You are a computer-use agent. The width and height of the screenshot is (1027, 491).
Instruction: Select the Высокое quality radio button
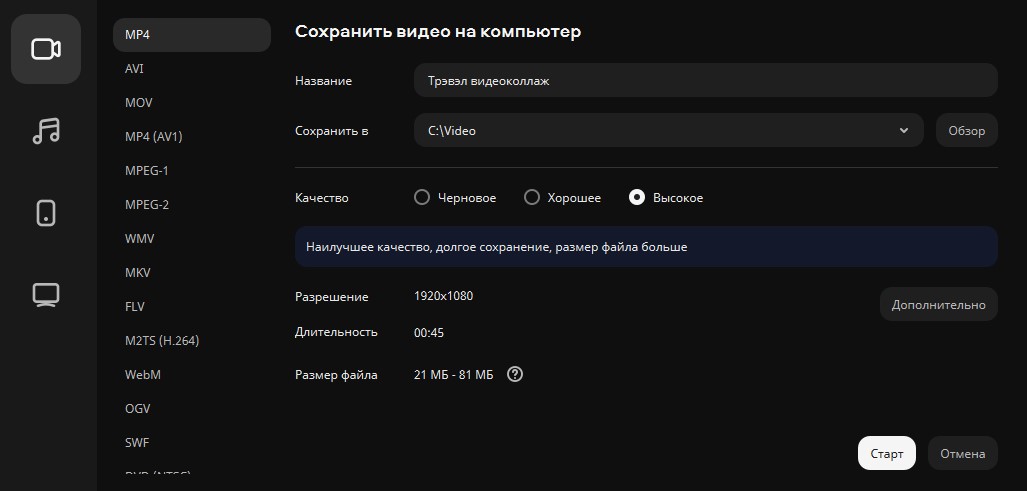[637, 198]
